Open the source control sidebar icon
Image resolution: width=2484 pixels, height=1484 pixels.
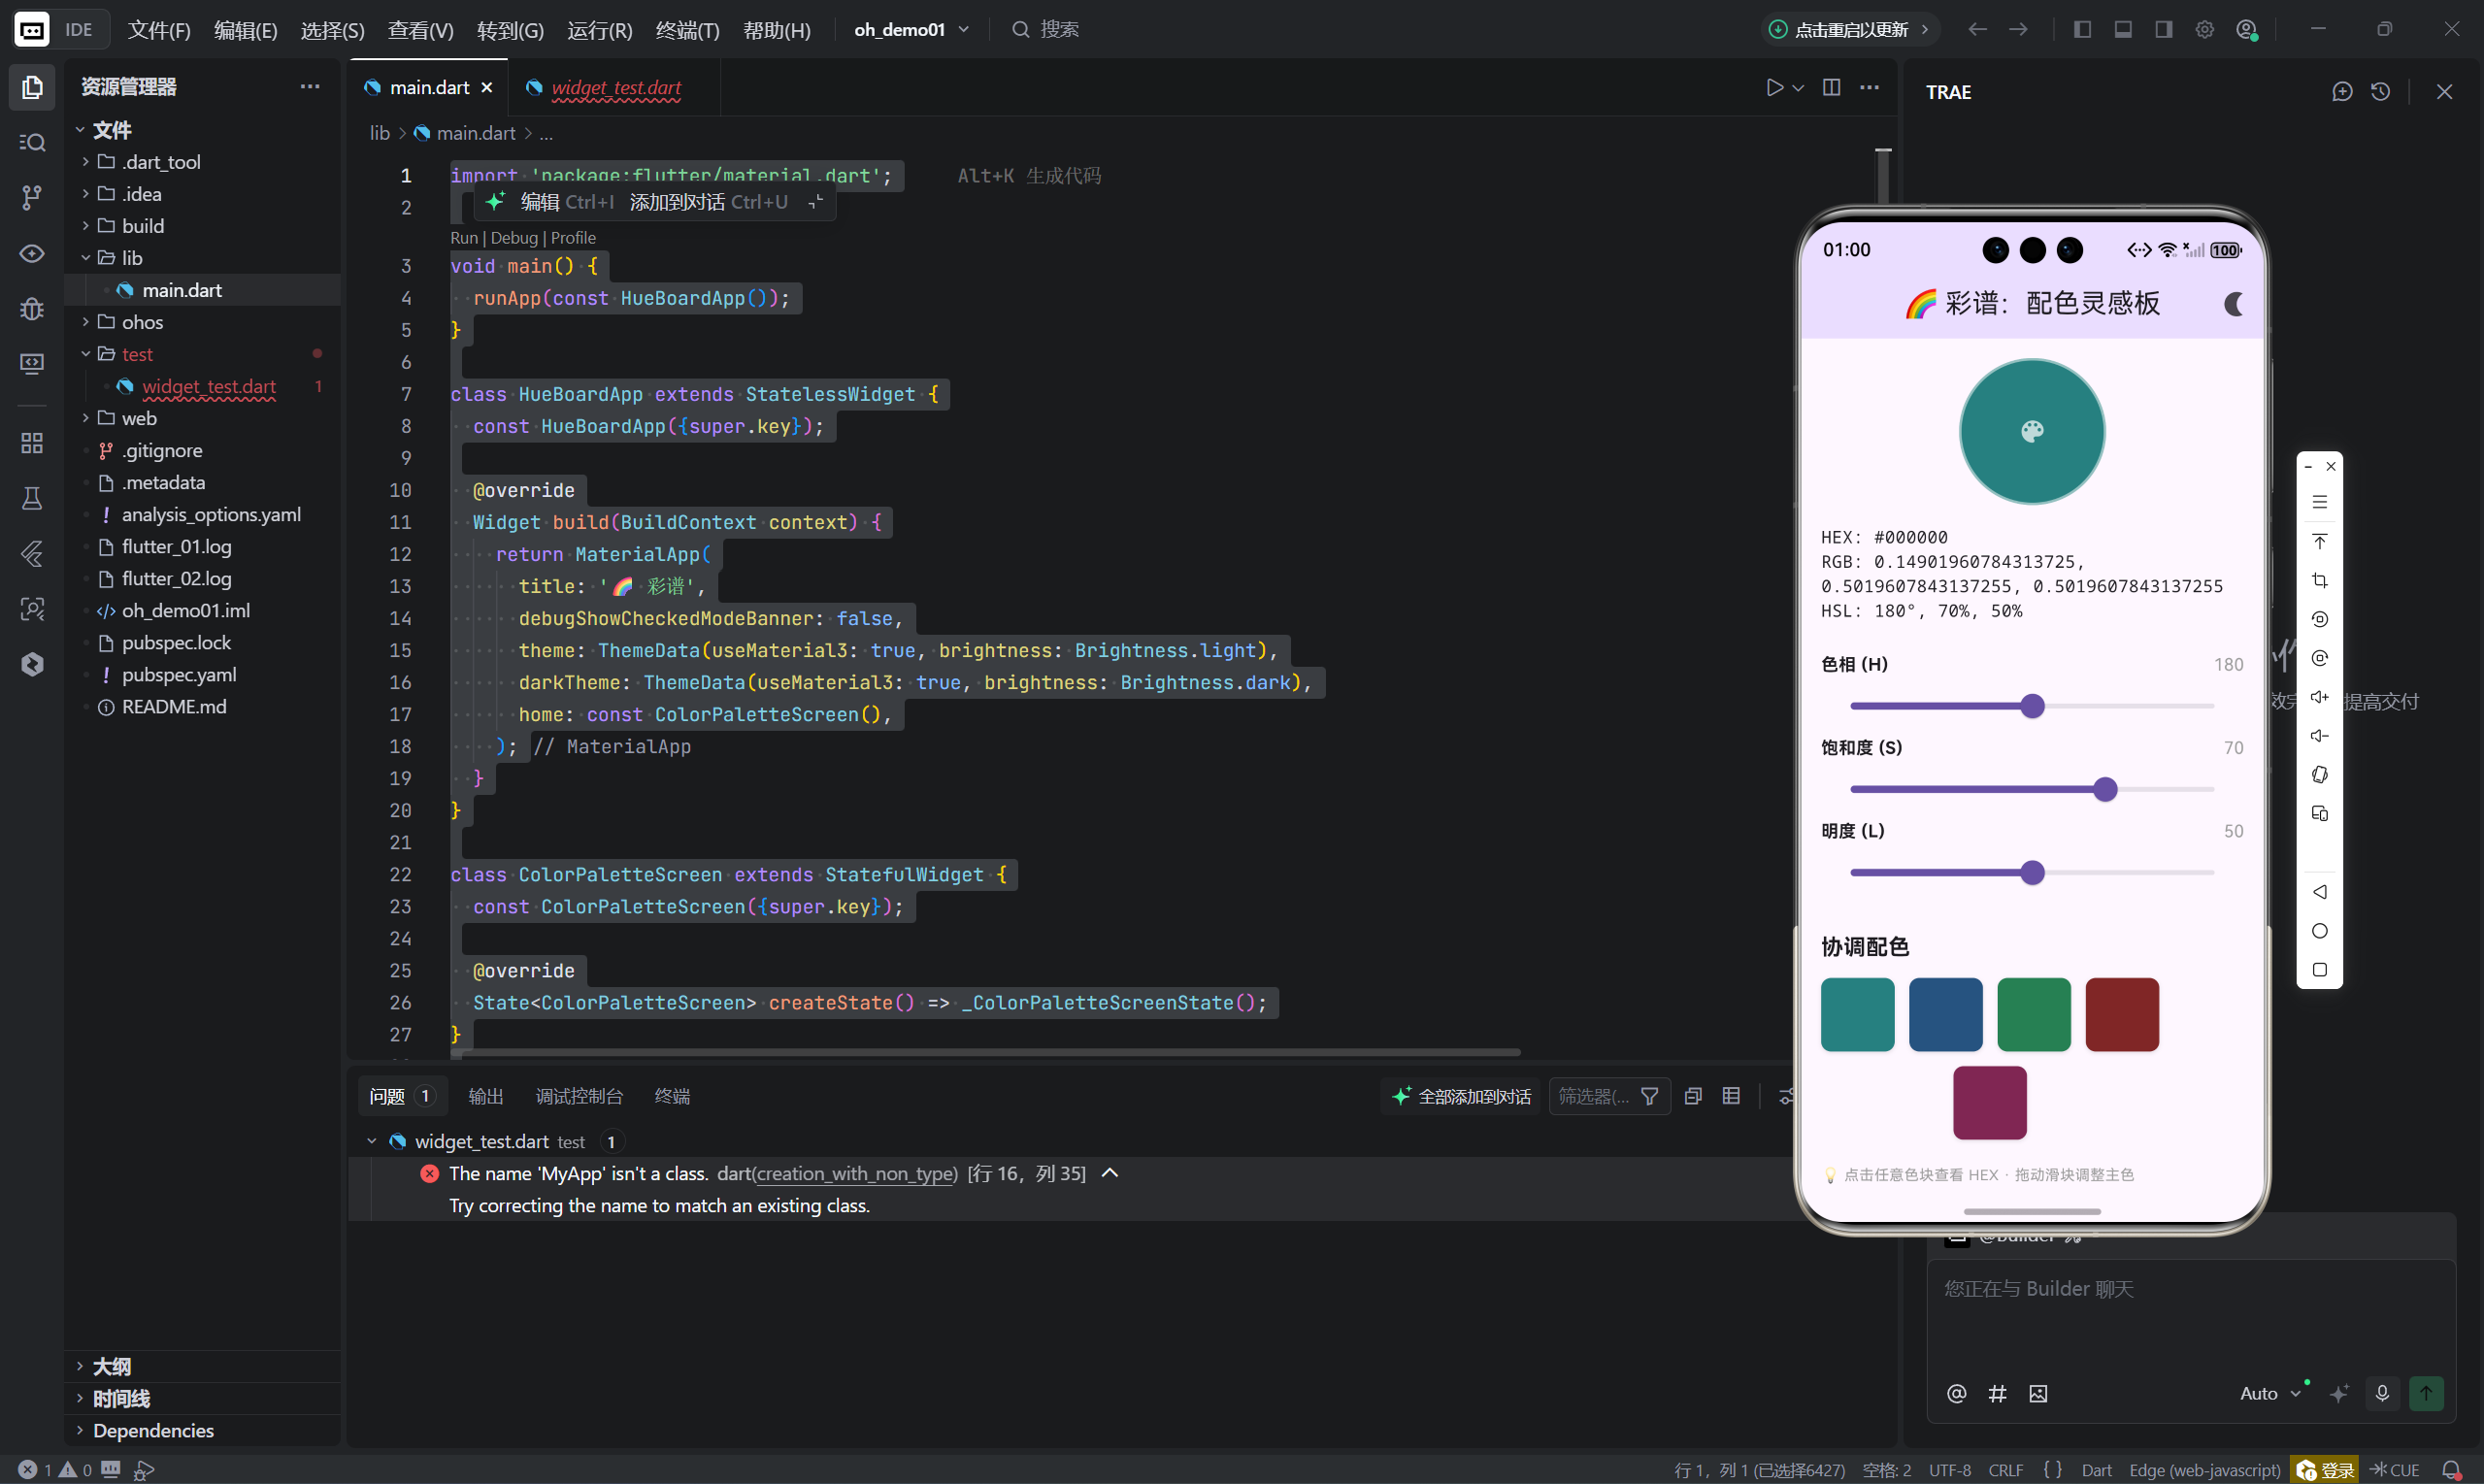pos(32,197)
